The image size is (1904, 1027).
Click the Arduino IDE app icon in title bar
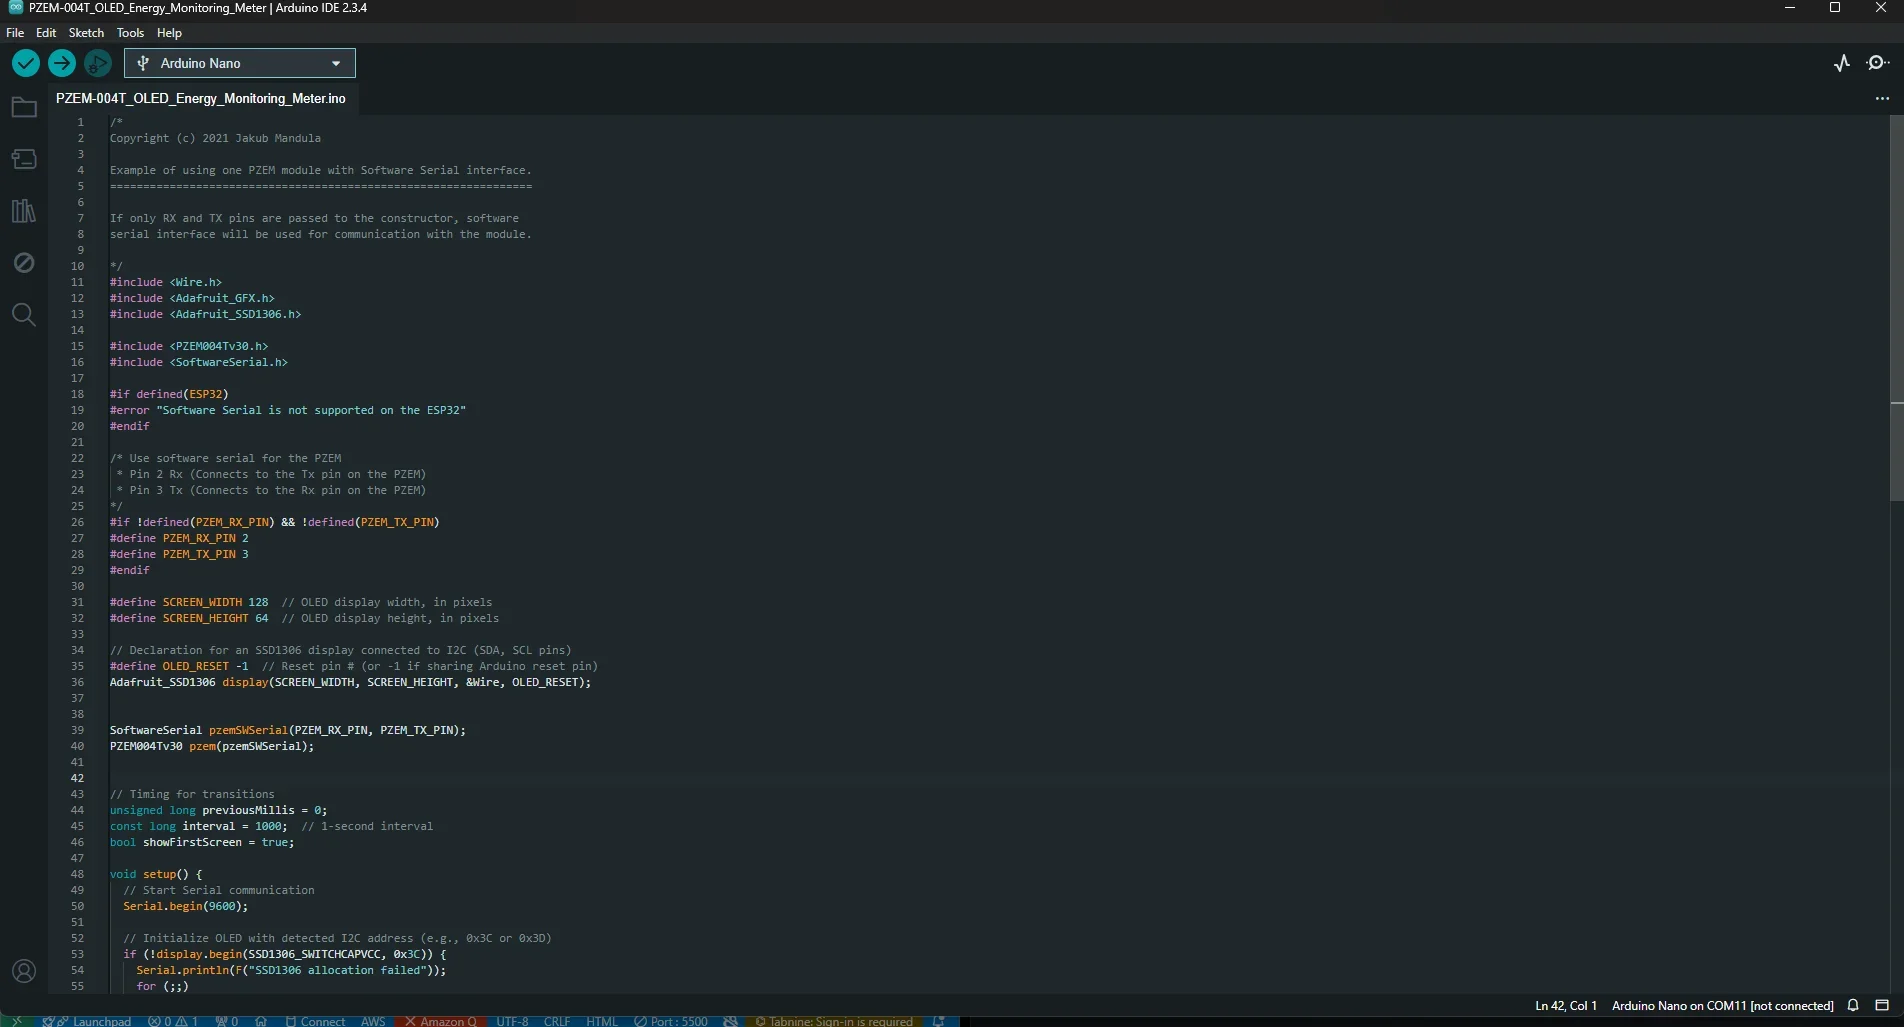pyautogui.click(x=16, y=8)
